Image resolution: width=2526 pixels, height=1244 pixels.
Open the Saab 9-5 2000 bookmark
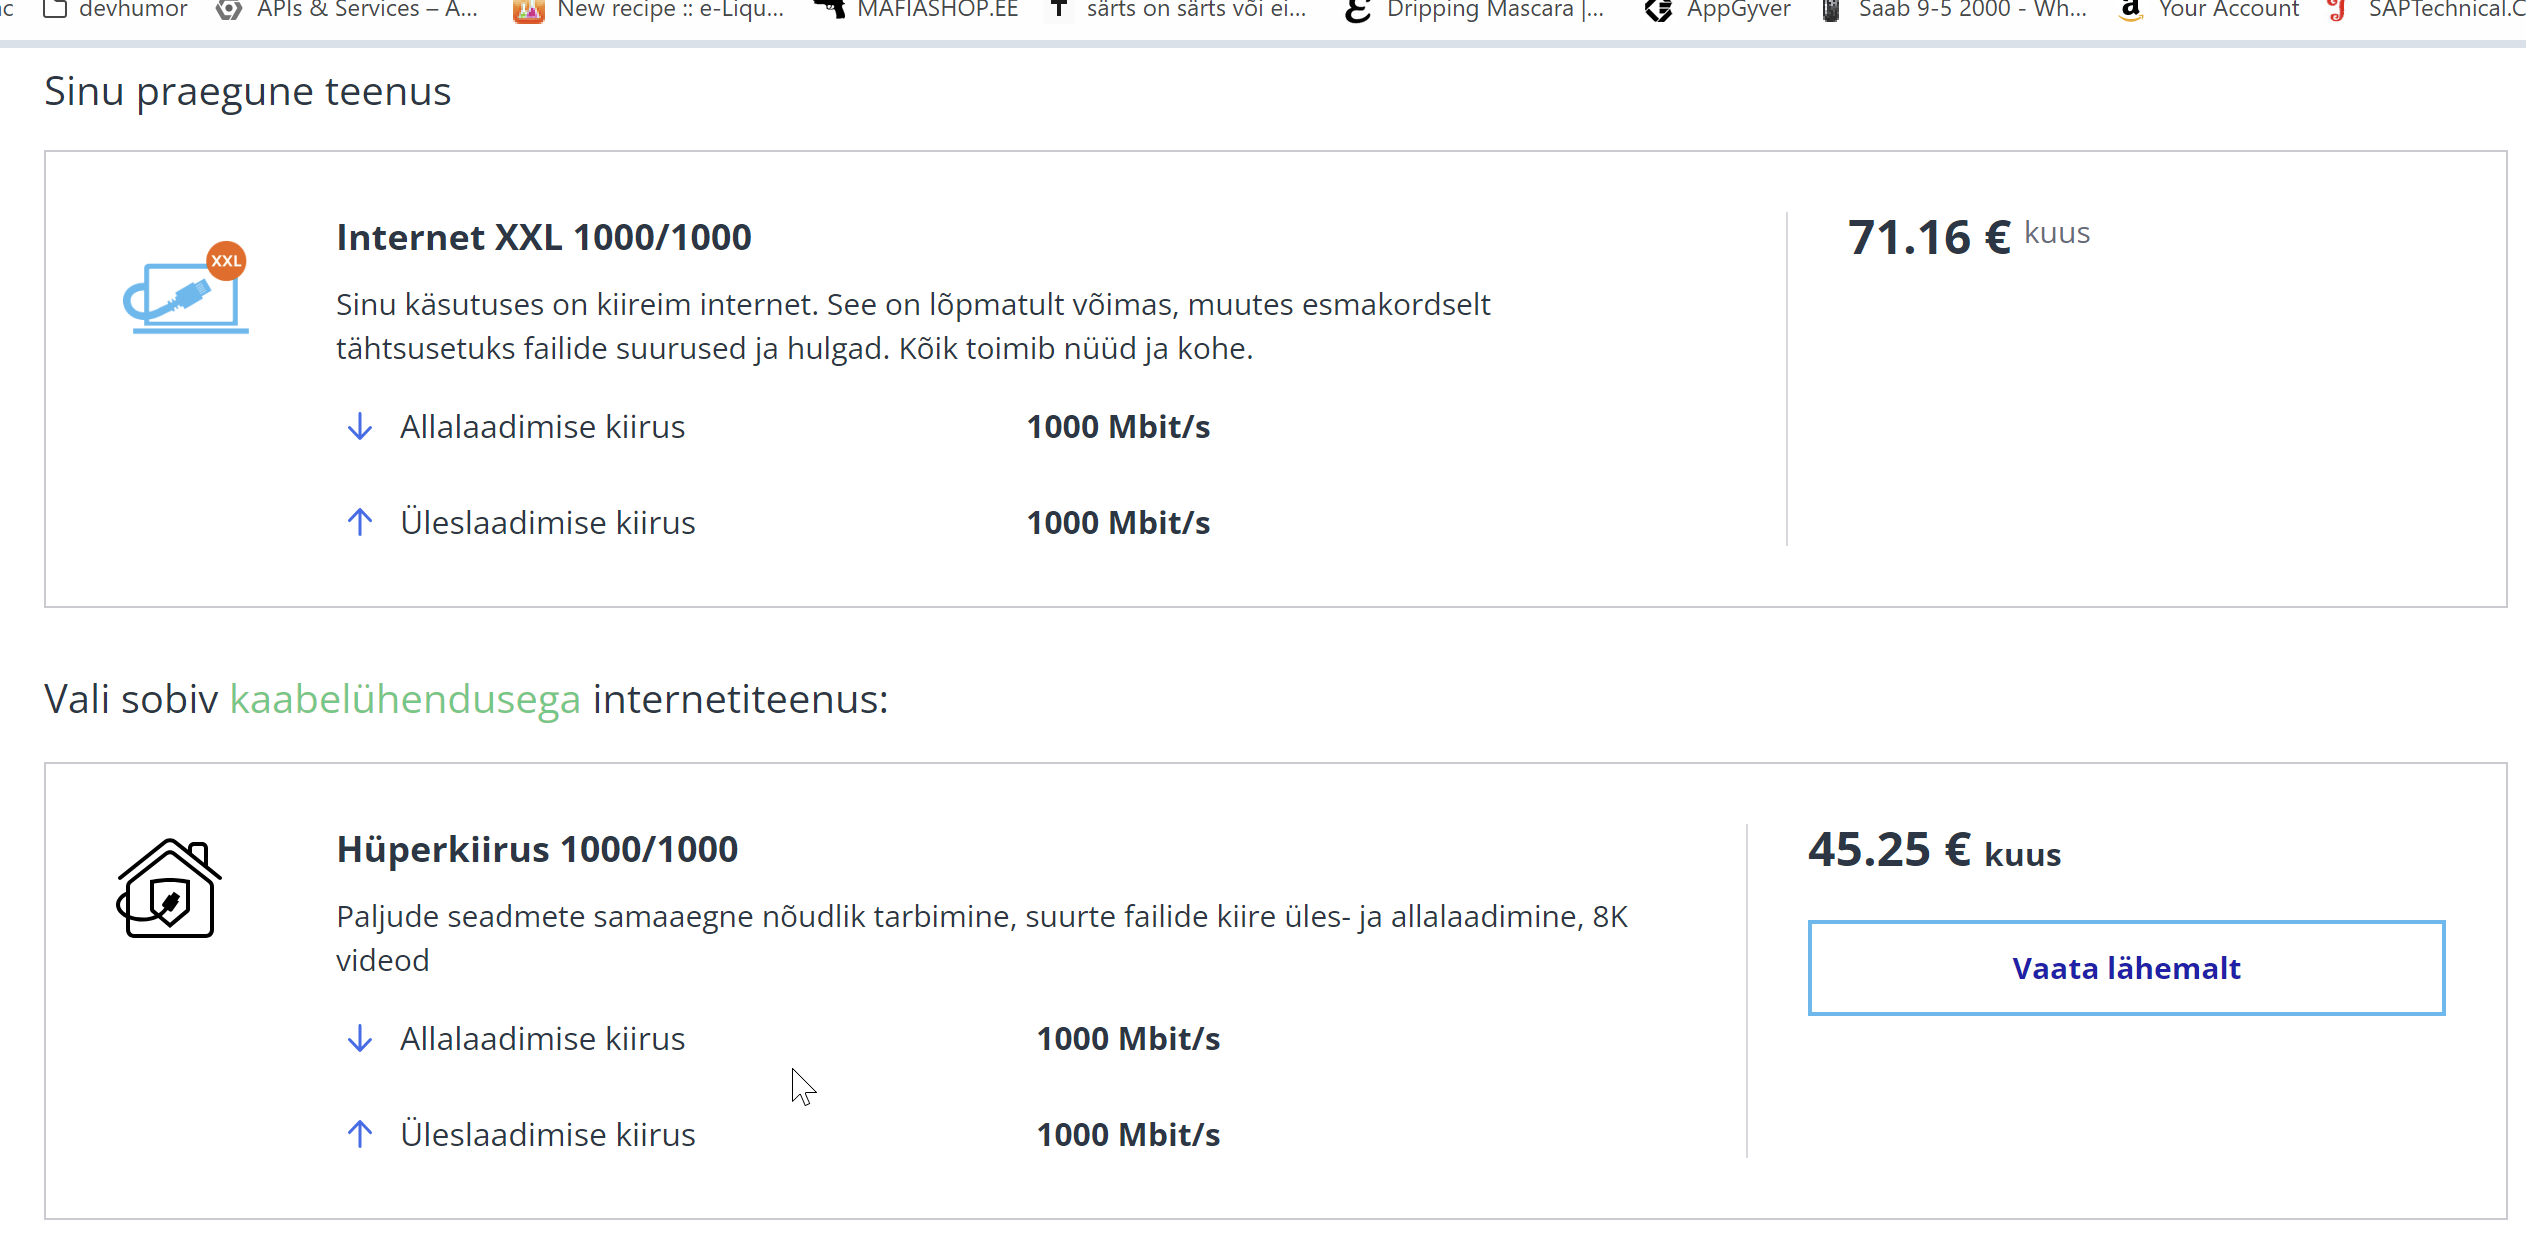pos(1954,10)
